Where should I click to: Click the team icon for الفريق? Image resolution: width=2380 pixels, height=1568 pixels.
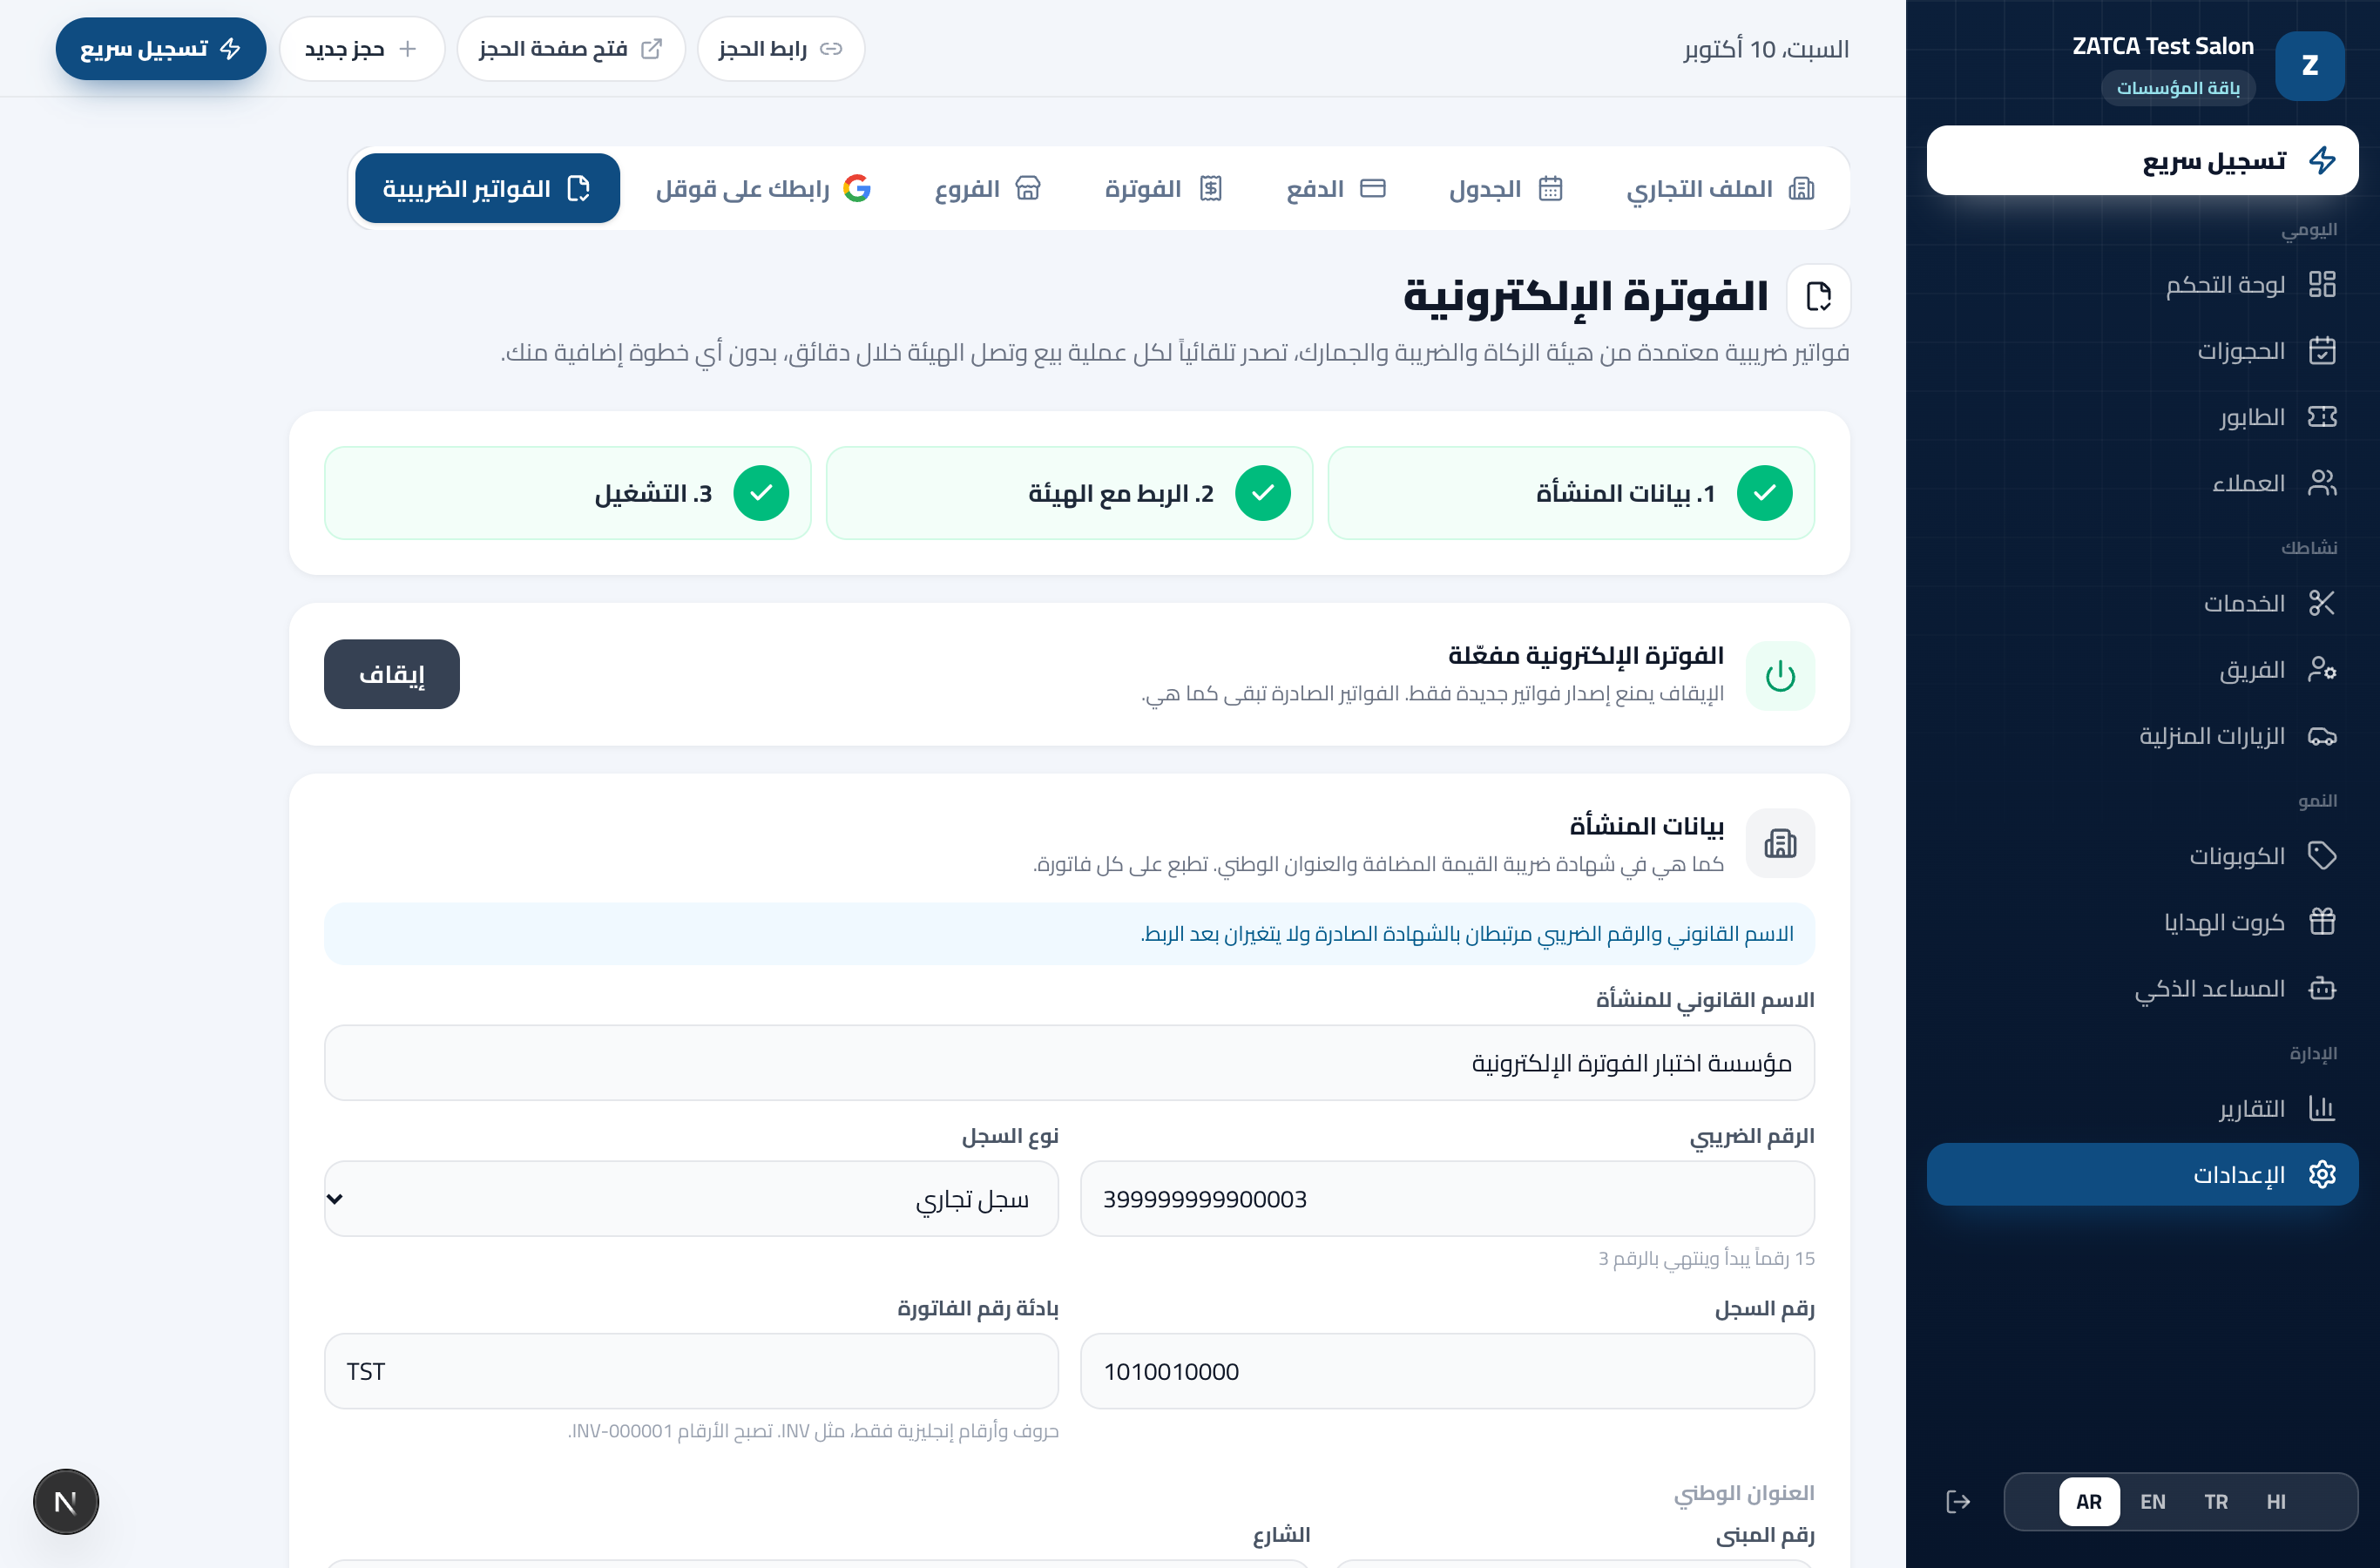[2321, 669]
